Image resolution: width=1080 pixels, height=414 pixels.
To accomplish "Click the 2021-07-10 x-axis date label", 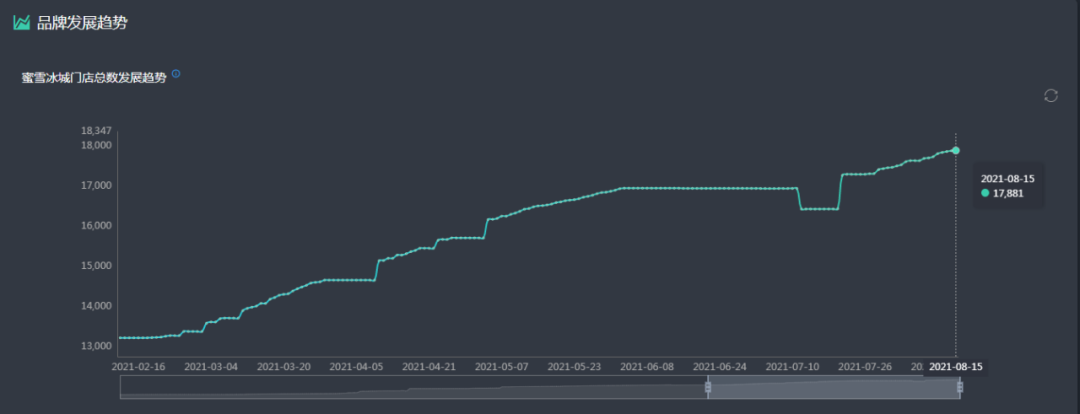I will click(x=792, y=366).
